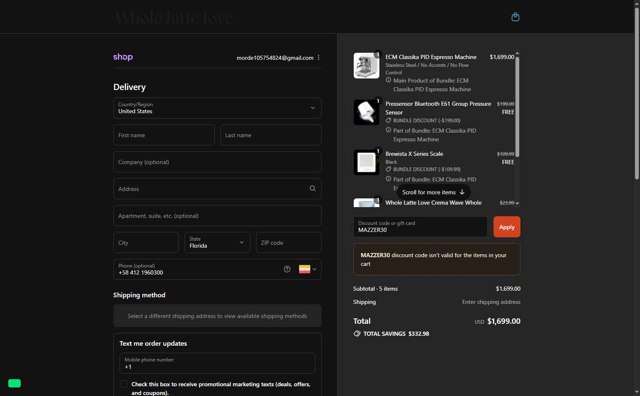Click the Apply discount button

tap(507, 227)
